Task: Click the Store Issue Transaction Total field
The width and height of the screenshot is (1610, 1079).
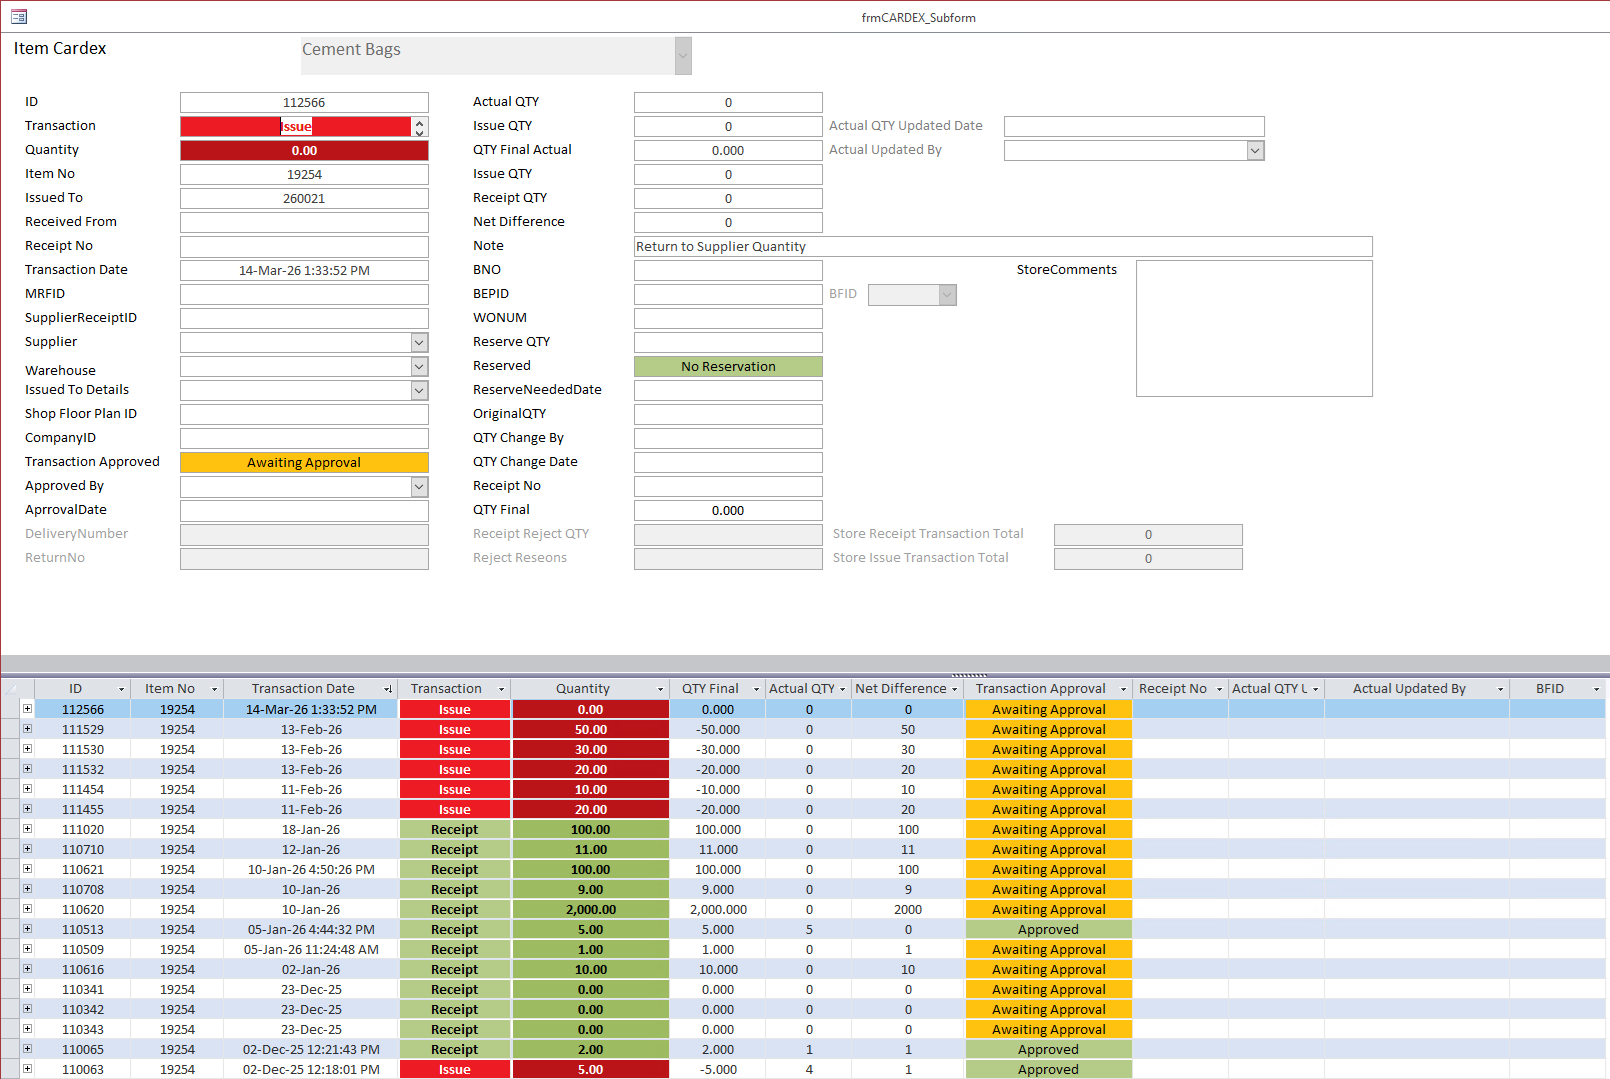Action: [x=1148, y=558]
